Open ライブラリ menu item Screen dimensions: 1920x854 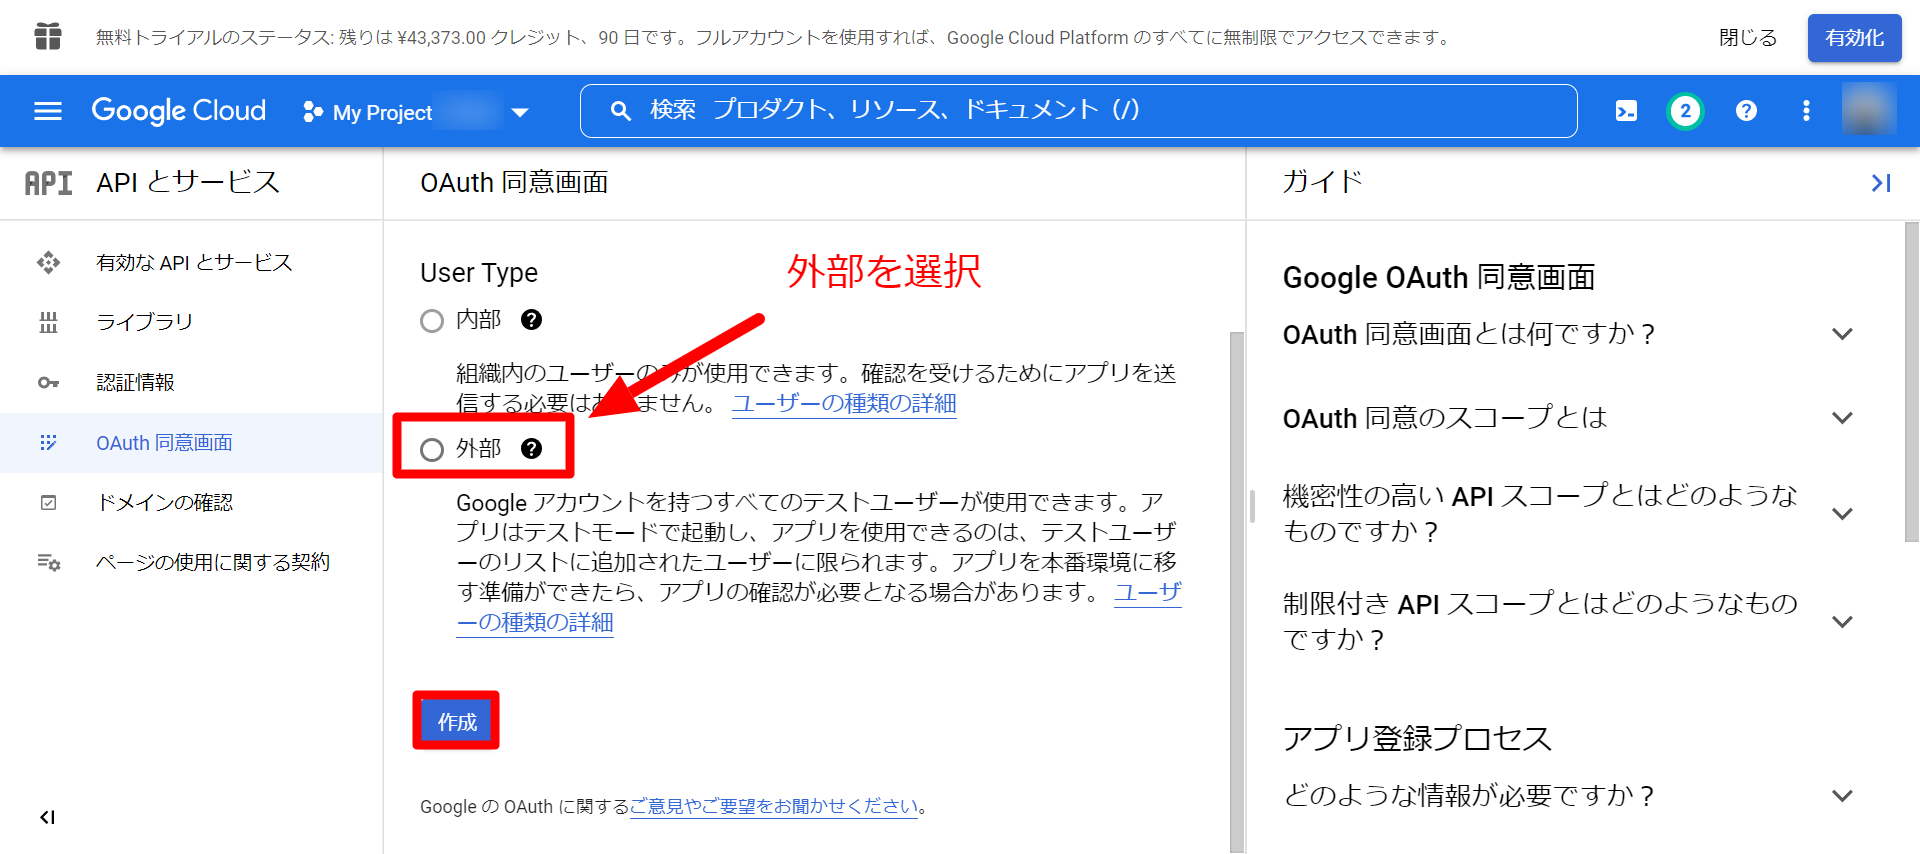[x=192, y=323]
